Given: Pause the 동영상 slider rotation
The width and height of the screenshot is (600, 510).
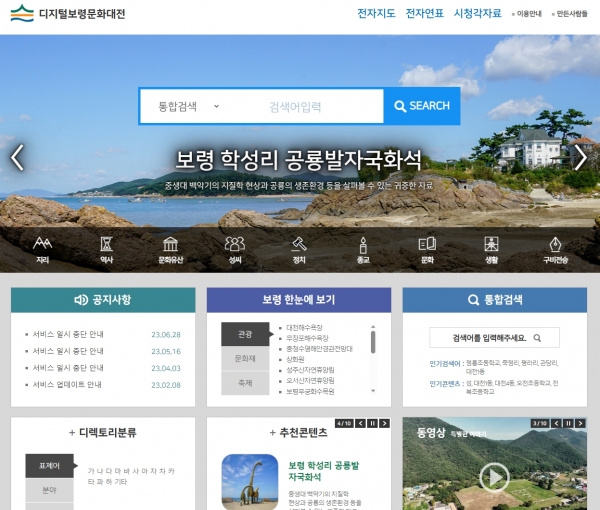Looking at the screenshot, I should [x=568, y=423].
